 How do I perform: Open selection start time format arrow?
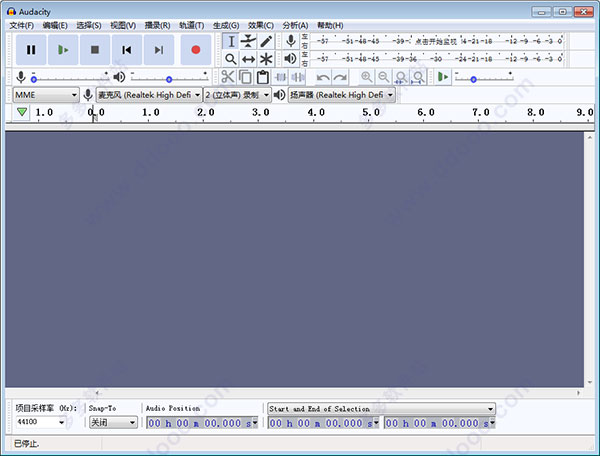376,423
